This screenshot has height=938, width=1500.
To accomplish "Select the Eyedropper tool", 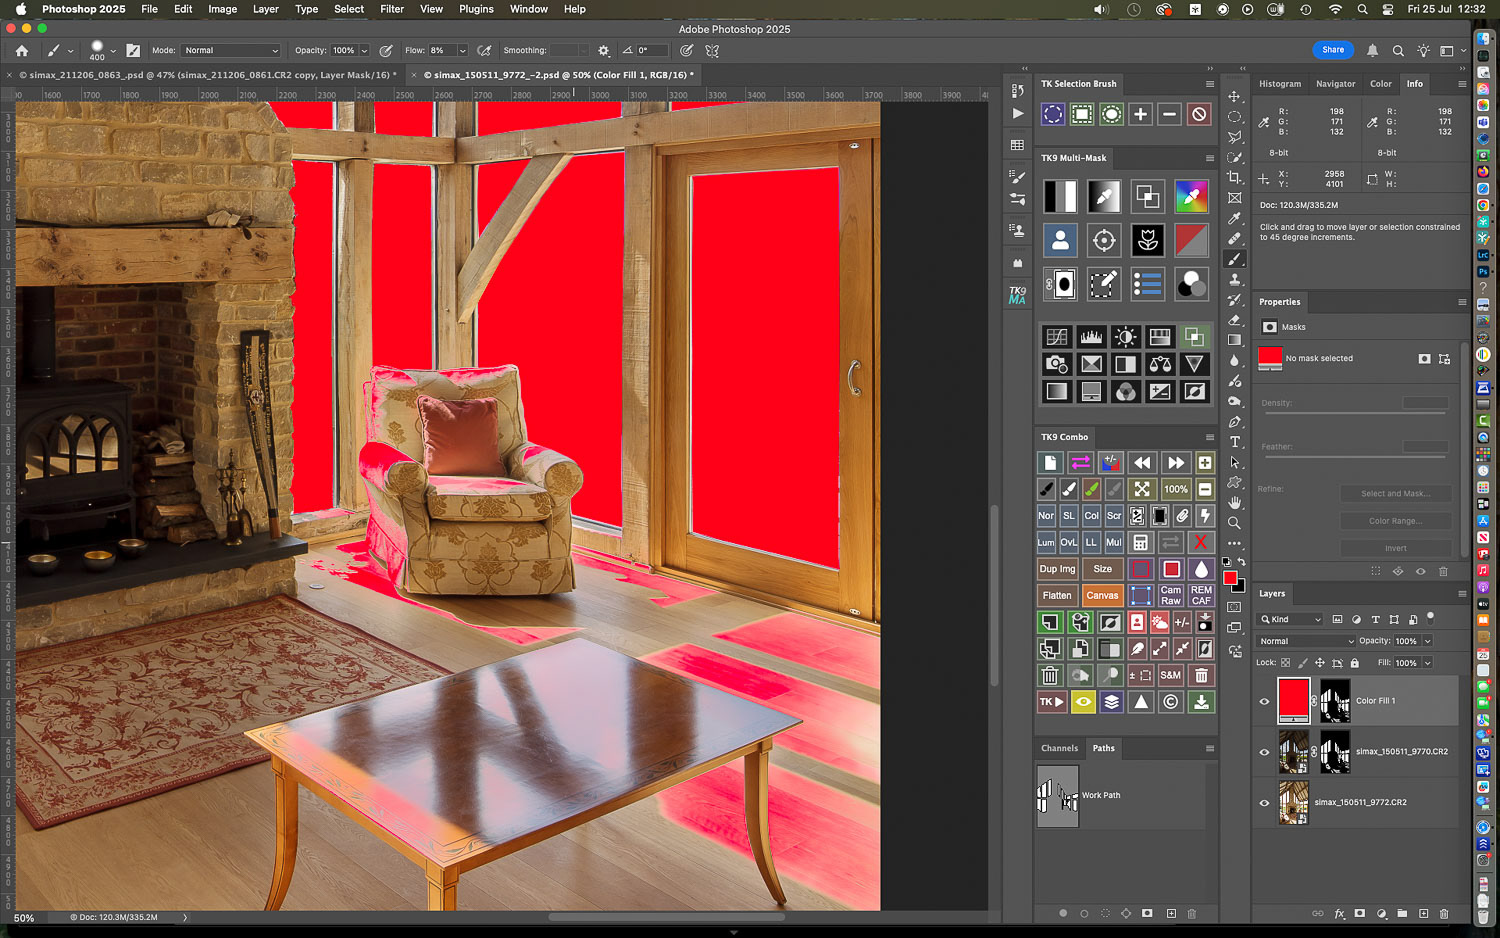I will coord(1235,219).
